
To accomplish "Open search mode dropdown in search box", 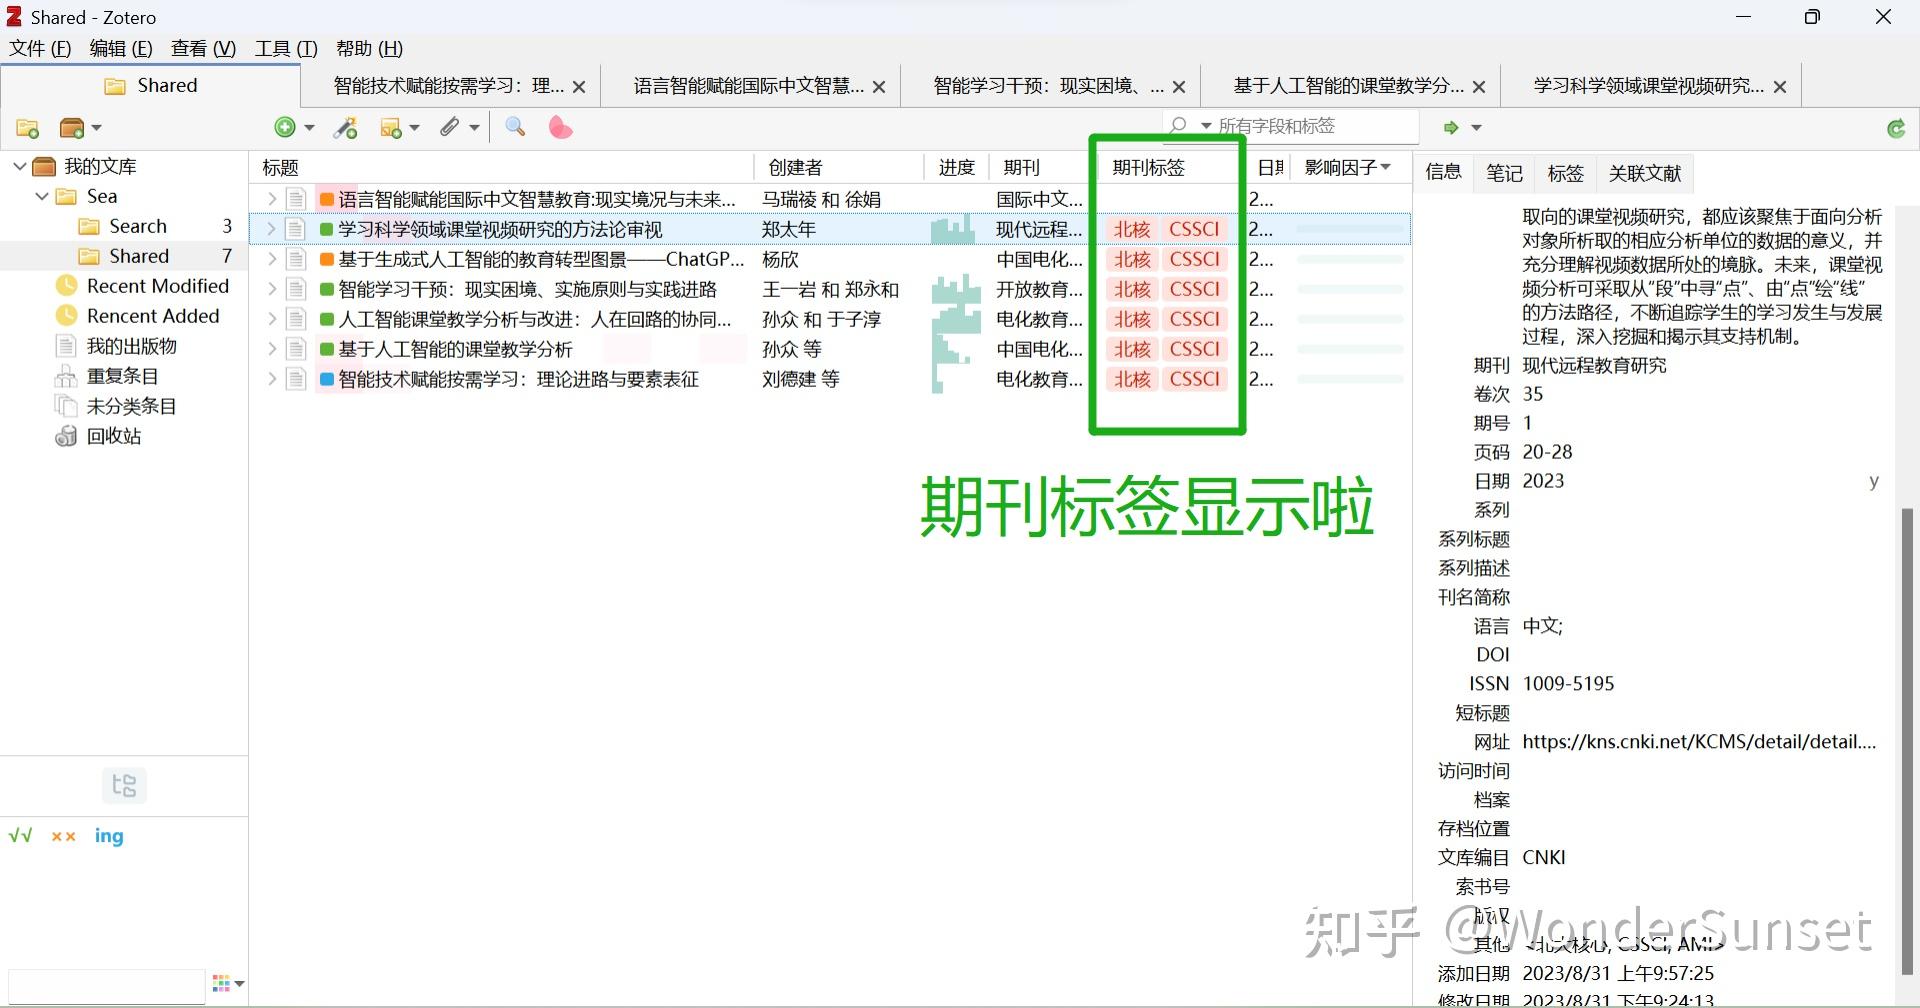I will (1206, 126).
